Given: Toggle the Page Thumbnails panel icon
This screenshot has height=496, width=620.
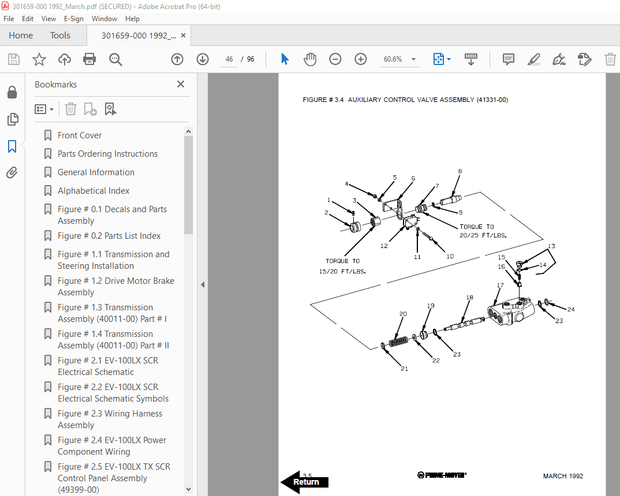Looking at the screenshot, I should tap(12, 119).
